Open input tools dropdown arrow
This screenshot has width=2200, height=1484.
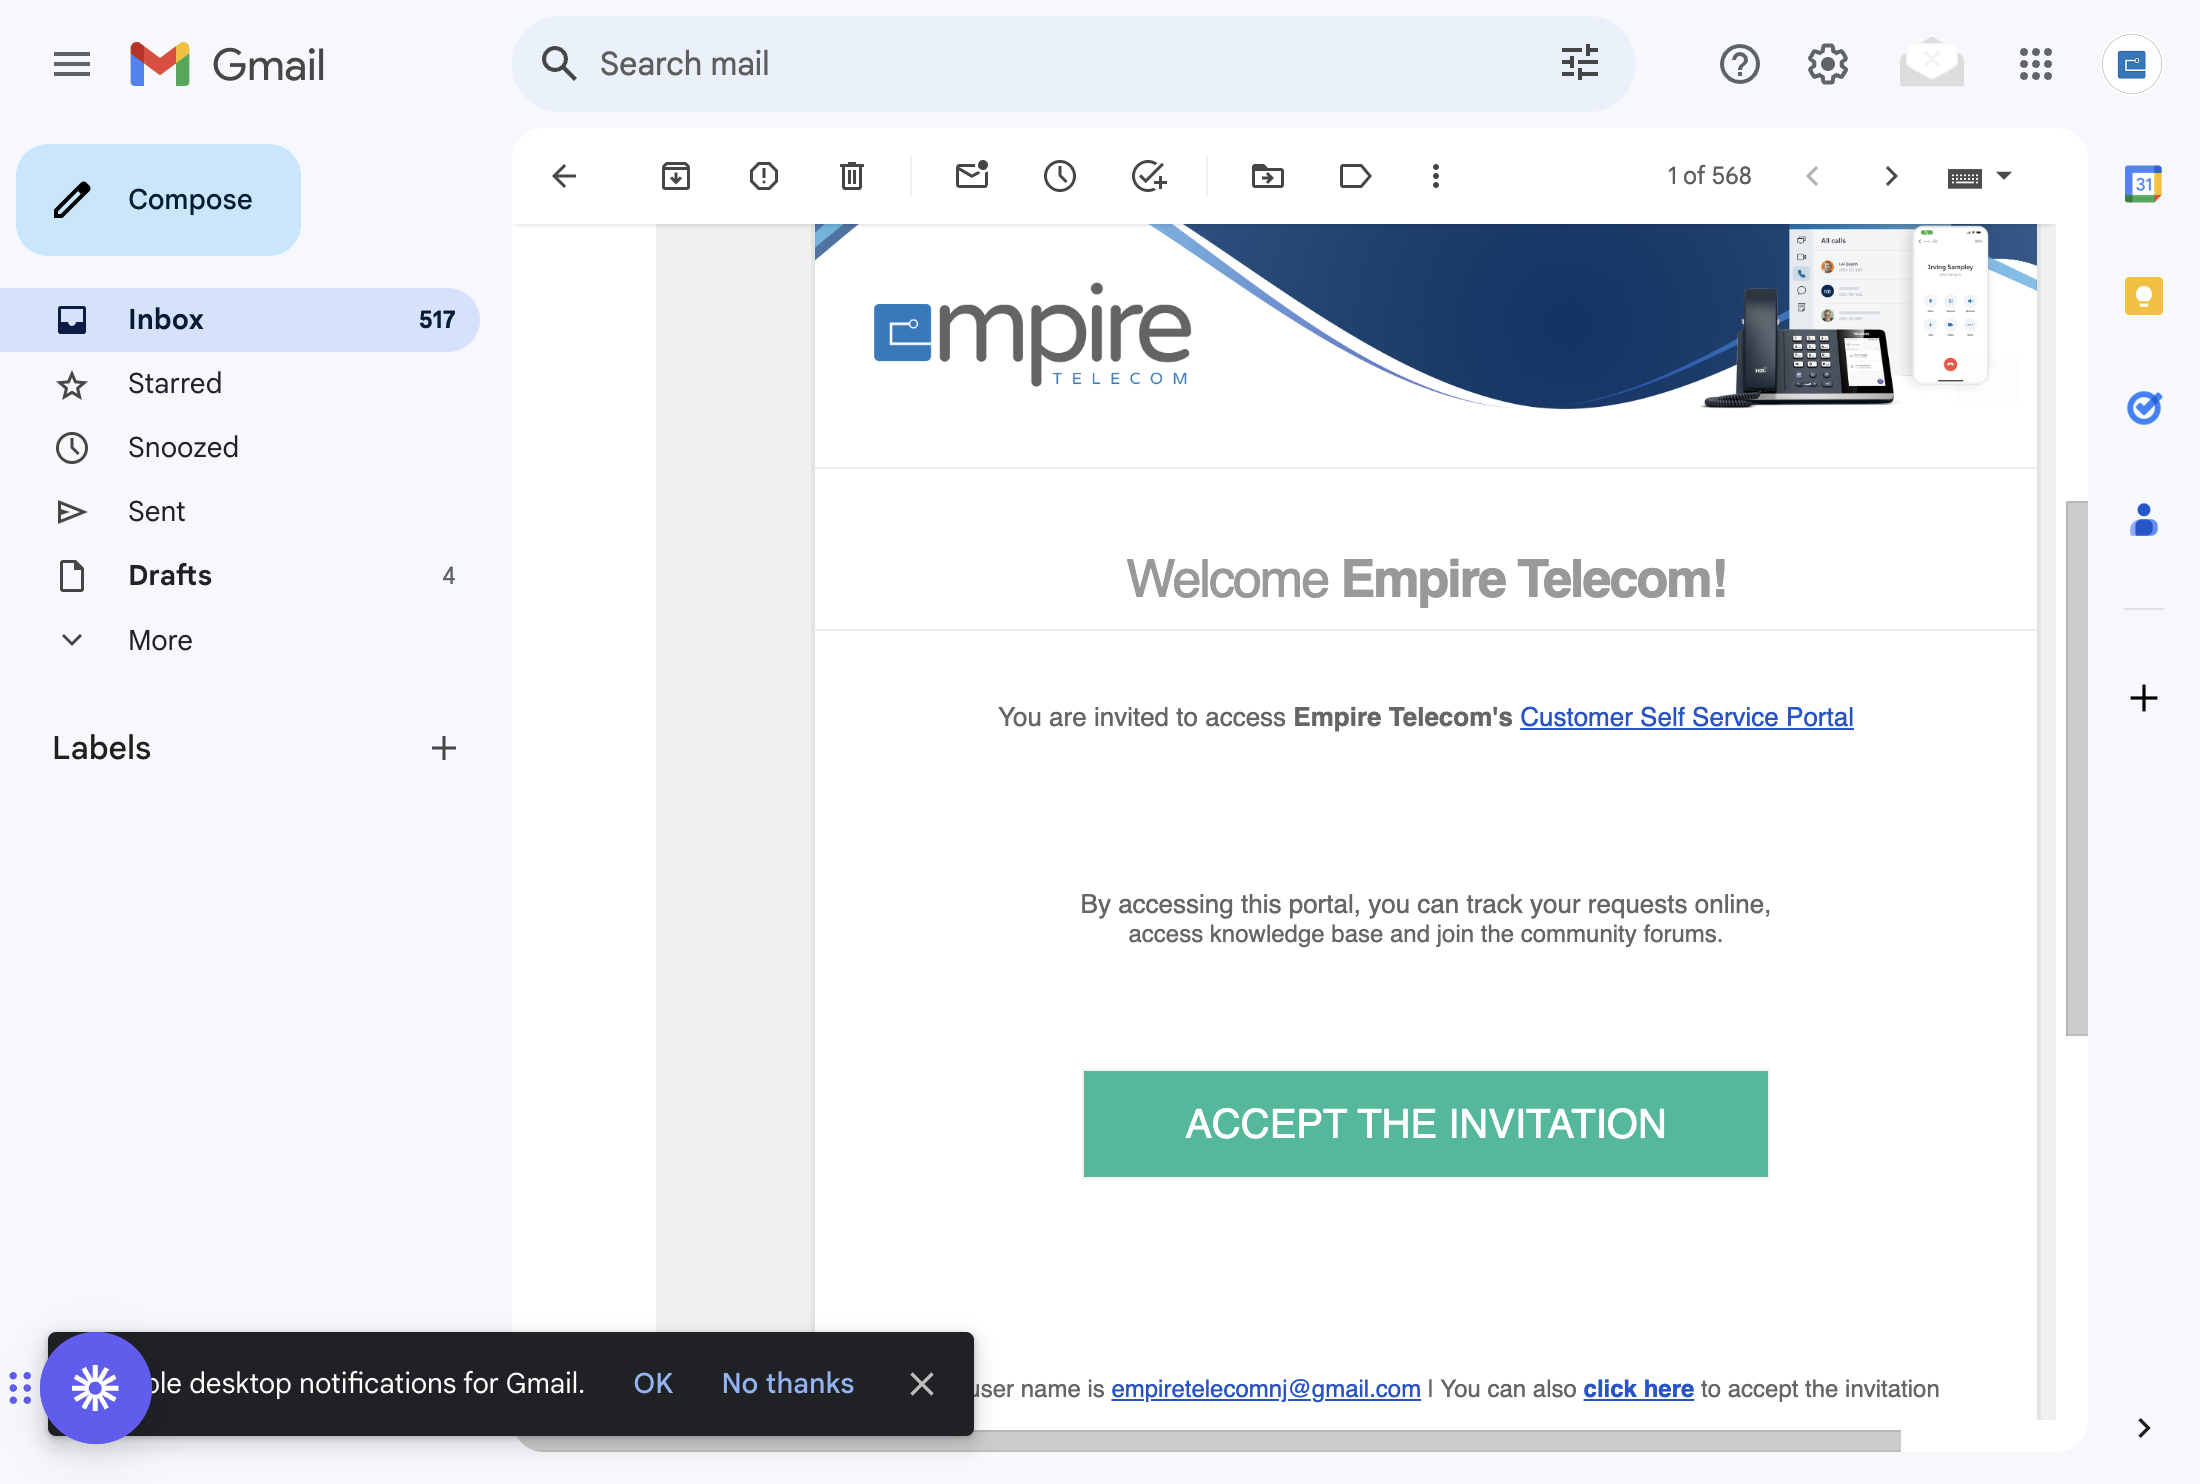pos(2004,176)
